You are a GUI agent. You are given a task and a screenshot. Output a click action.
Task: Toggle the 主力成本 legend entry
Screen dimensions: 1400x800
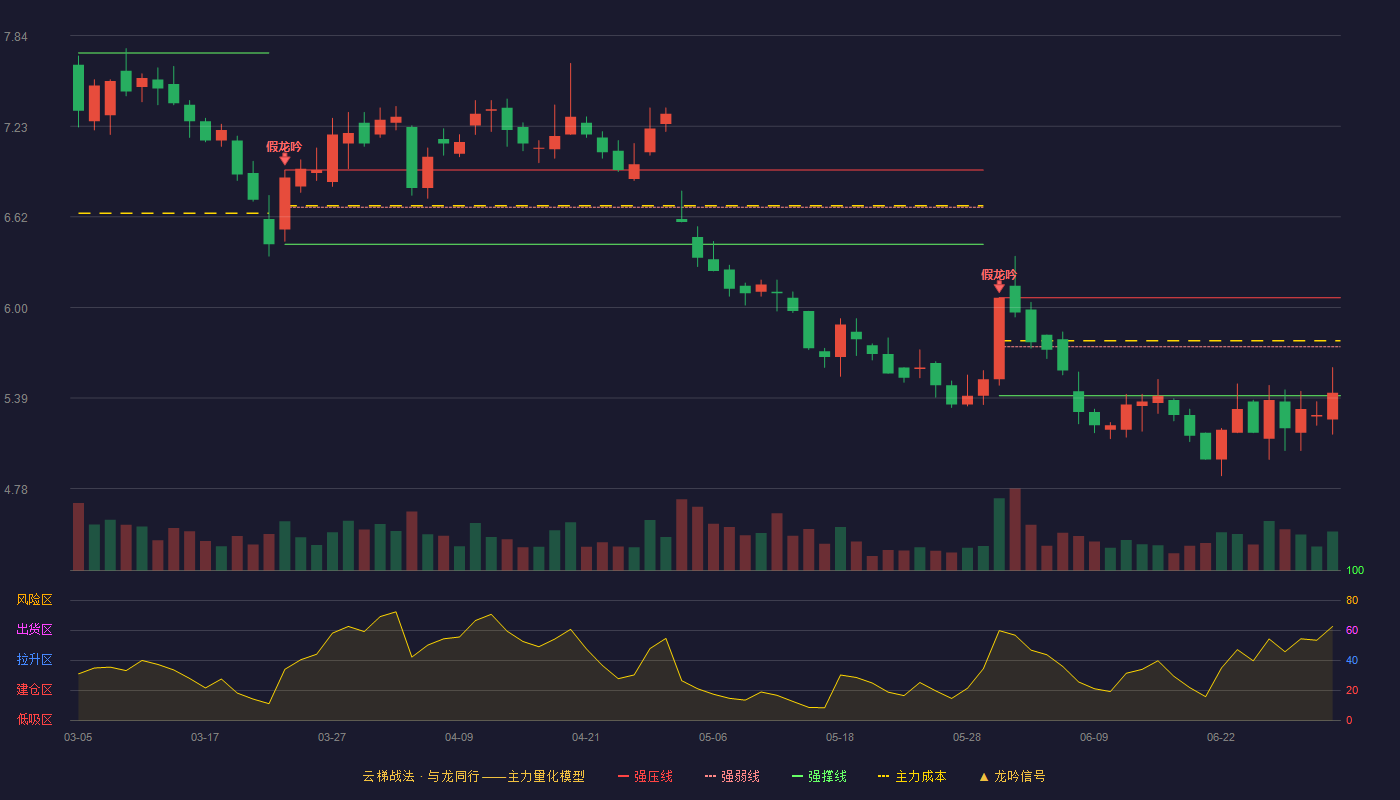click(912, 776)
